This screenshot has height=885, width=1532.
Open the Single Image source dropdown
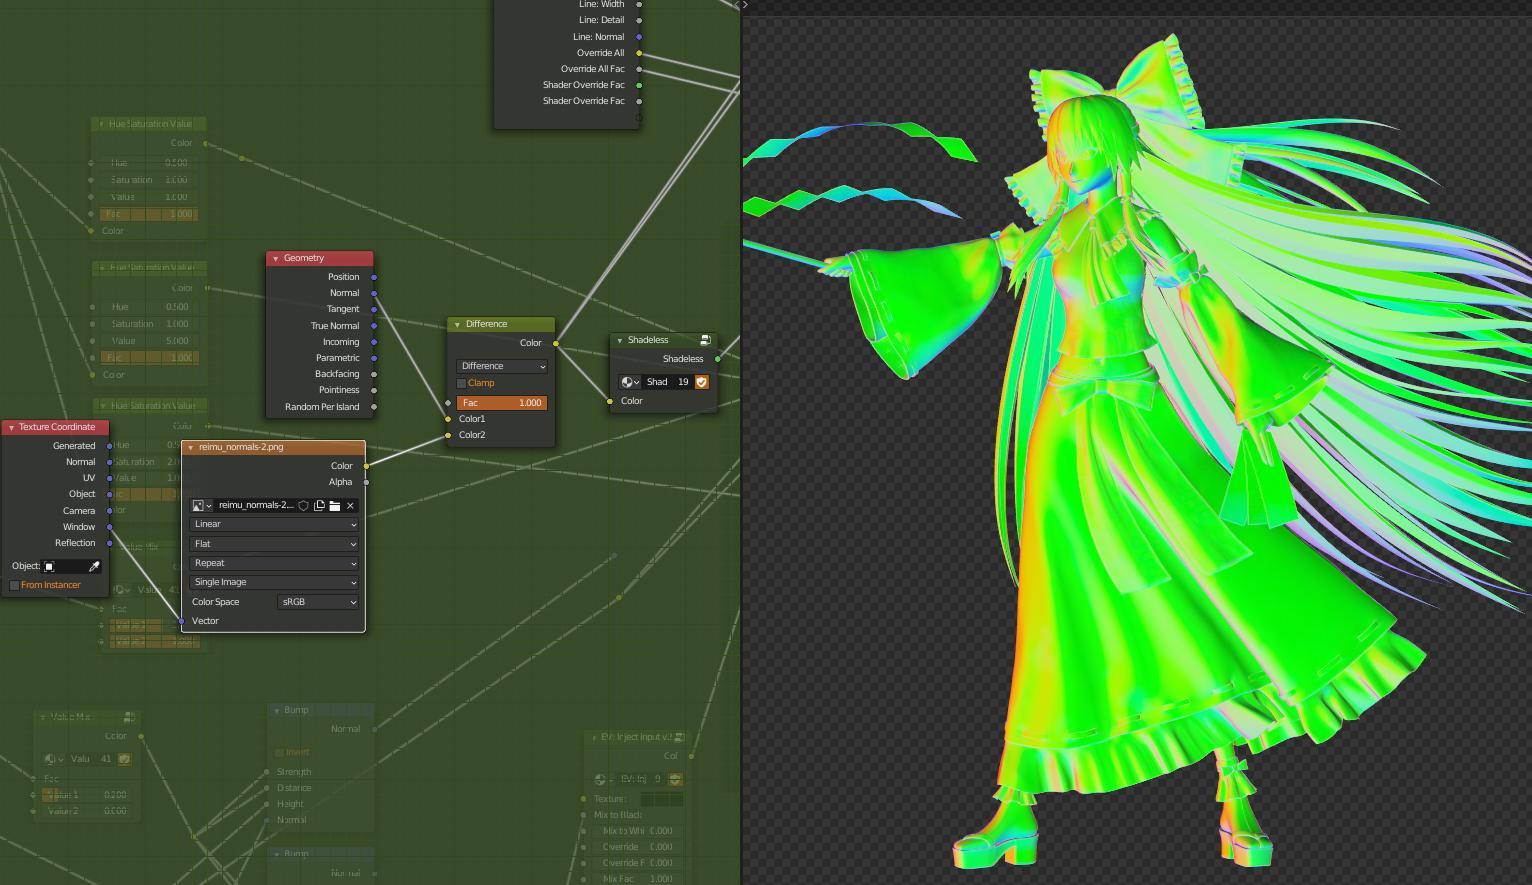point(274,582)
